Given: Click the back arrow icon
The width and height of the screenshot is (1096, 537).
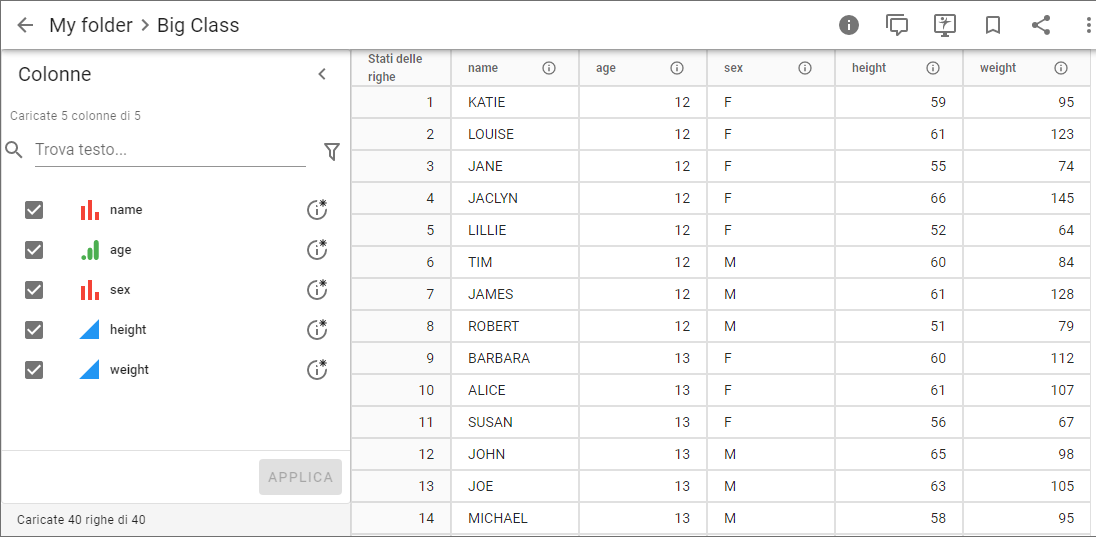Looking at the screenshot, I should point(25,25).
